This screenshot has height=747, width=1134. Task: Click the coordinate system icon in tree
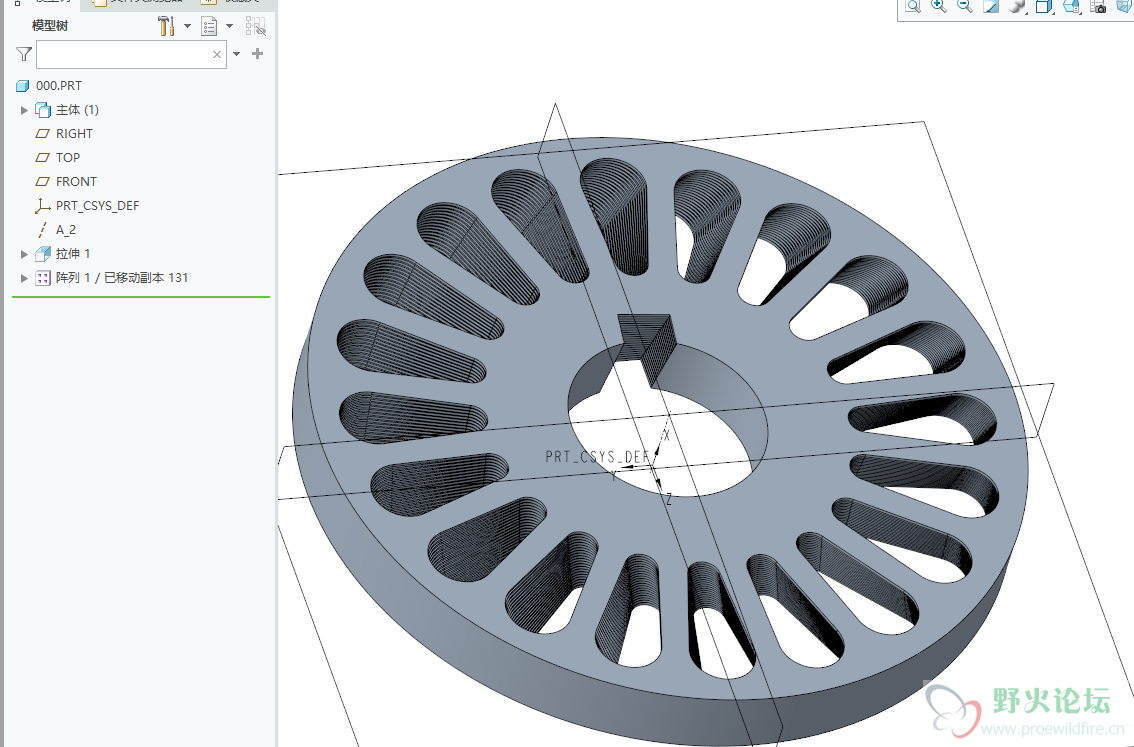43,206
